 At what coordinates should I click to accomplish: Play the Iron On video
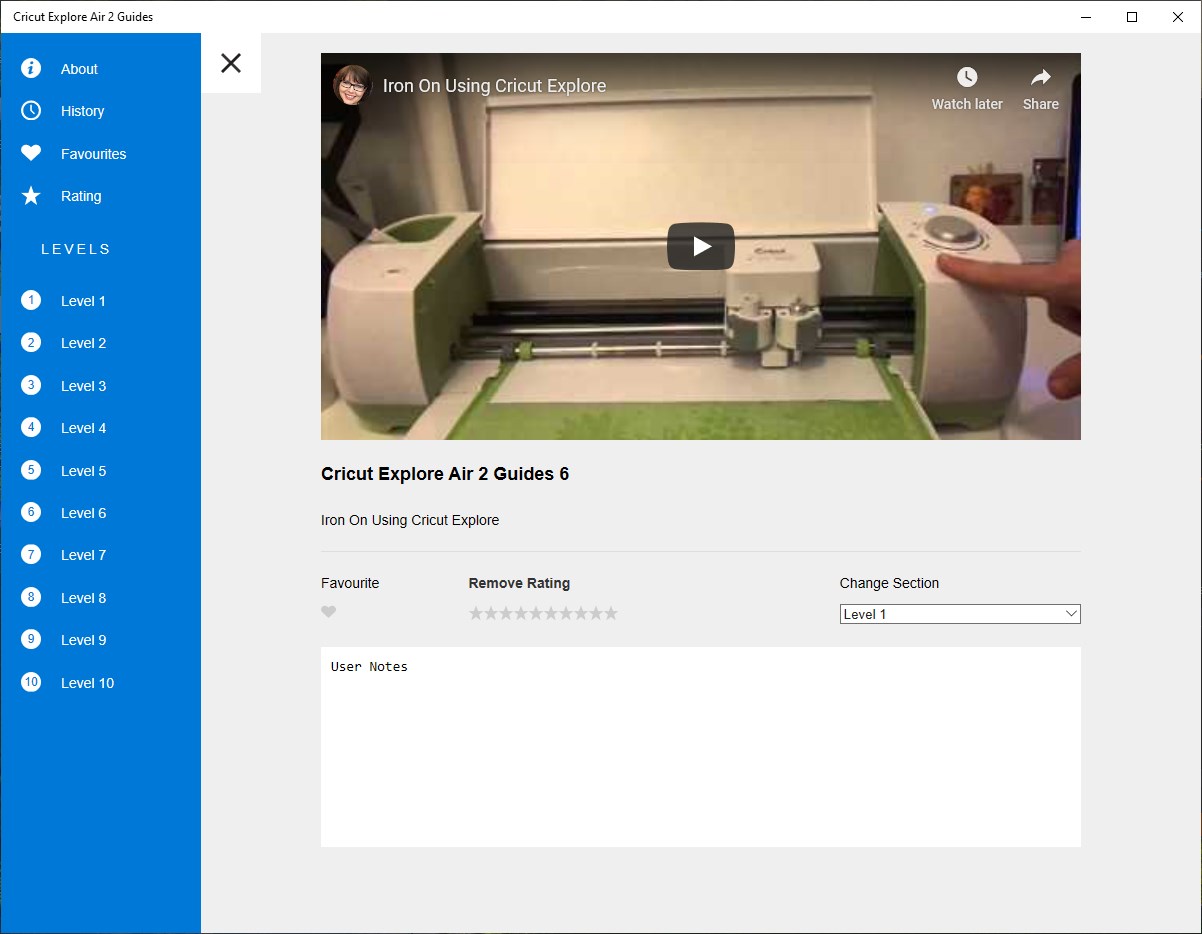pos(701,246)
